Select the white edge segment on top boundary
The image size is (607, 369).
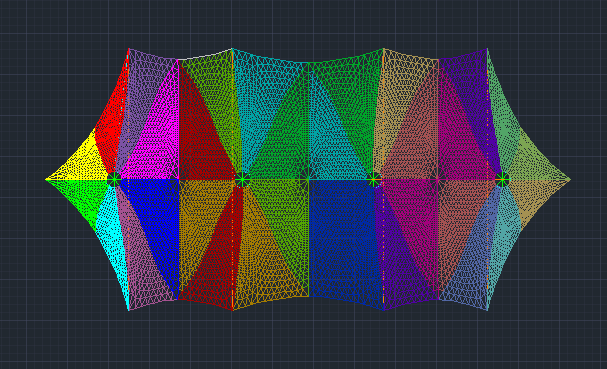205,55
